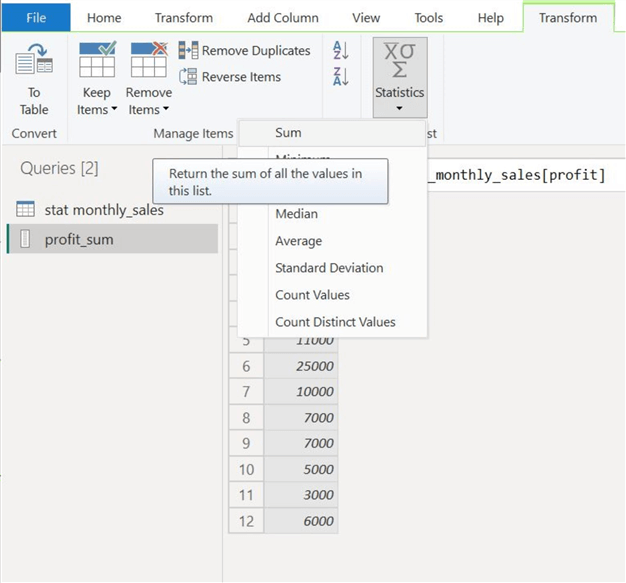The image size is (626, 583).
Task: Select the stat monthly_sales query
Action: click(104, 210)
